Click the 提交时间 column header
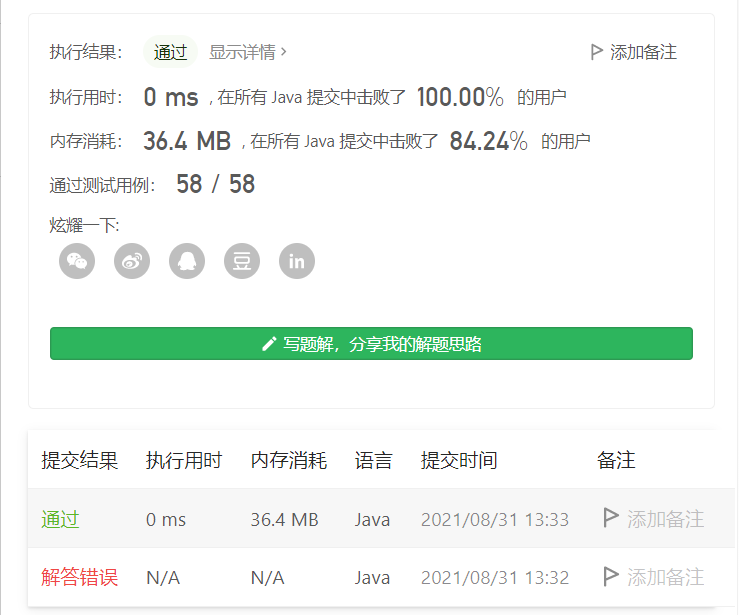This screenshot has height=615, width=739. (459, 460)
